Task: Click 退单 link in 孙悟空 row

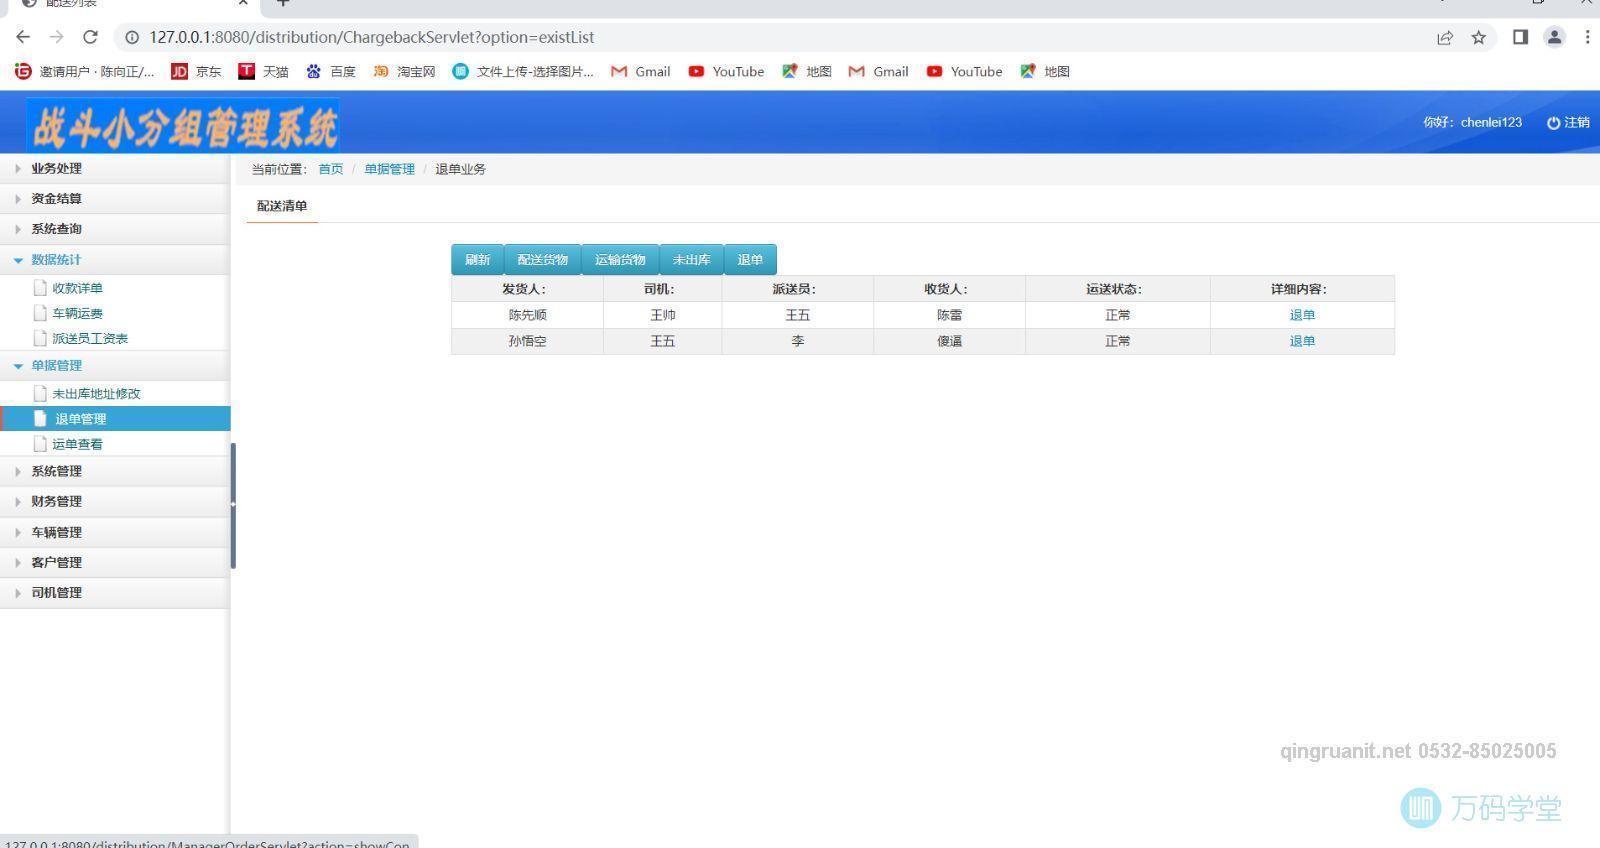Action: point(1302,341)
